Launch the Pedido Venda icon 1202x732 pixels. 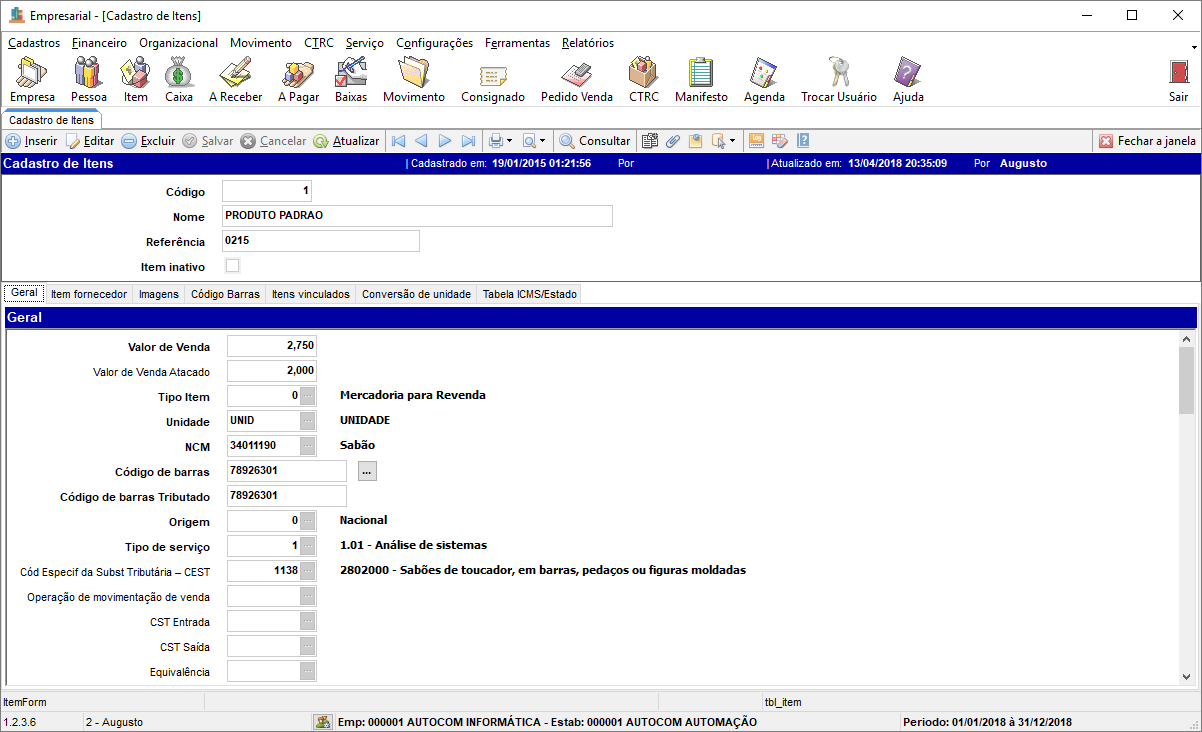[576, 79]
